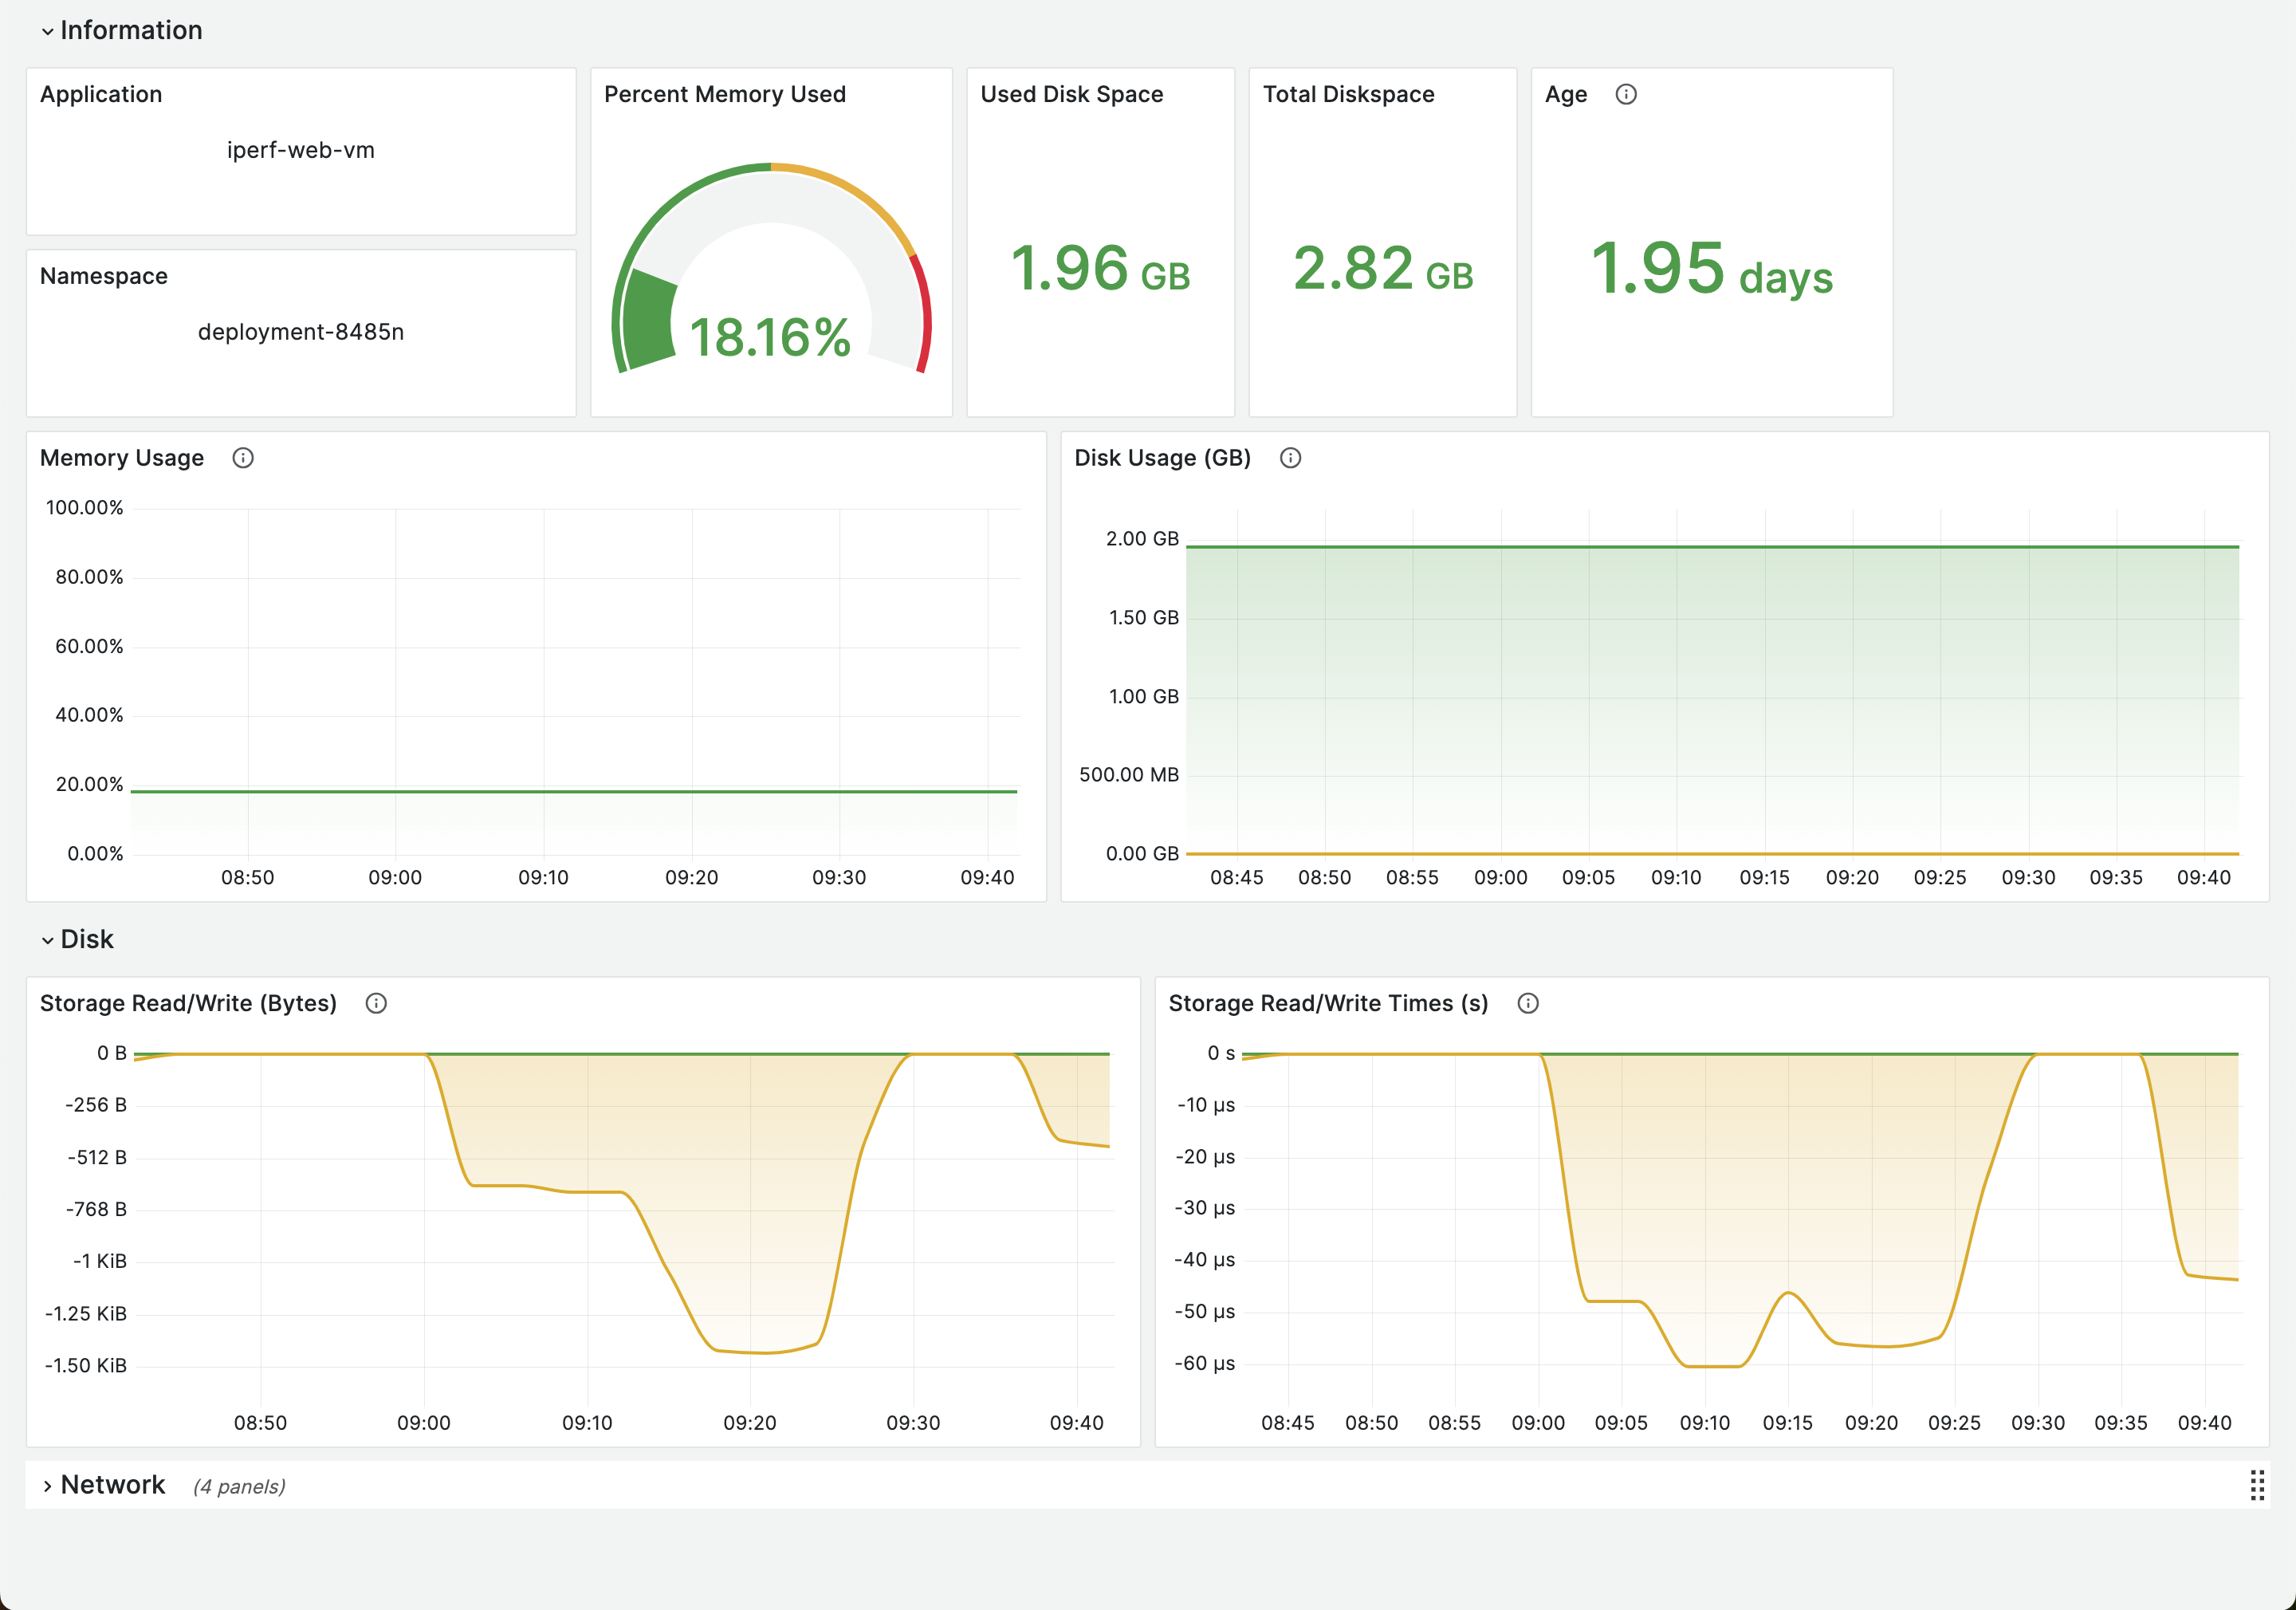The height and width of the screenshot is (1610, 2296).
Task: Click the Network row title text
Action: (x=113, y=1485)
